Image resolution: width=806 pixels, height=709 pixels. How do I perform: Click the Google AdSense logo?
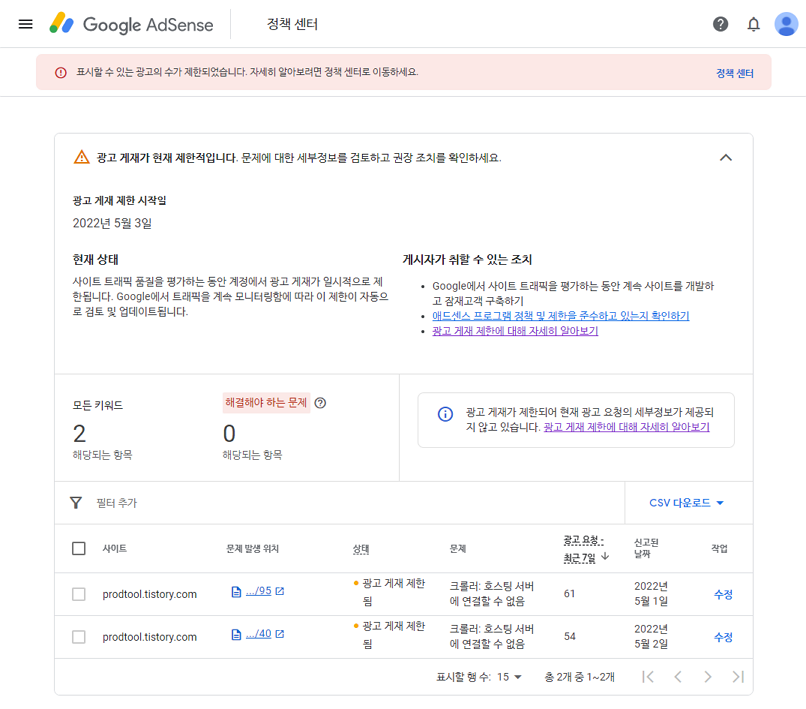(131, 24)
